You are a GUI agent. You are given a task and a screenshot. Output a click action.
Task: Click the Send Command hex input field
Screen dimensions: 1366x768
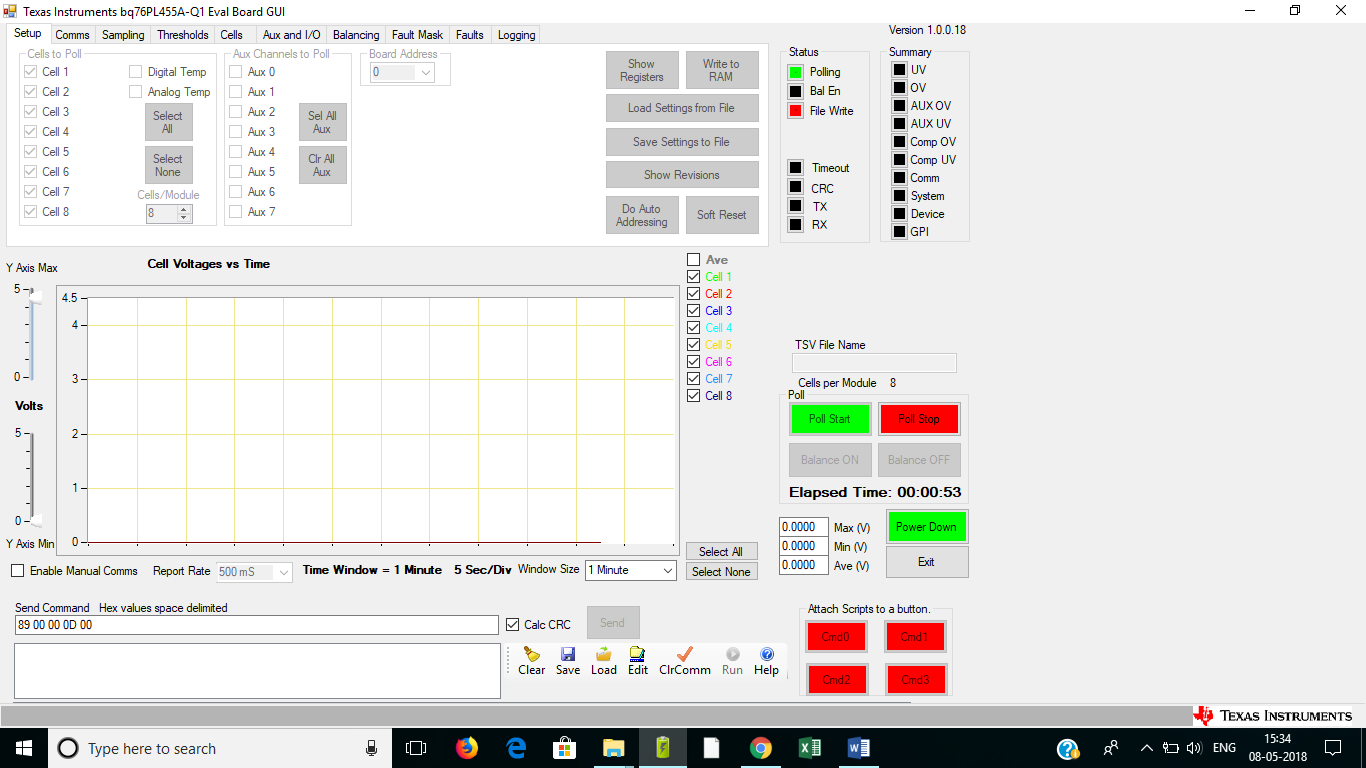256,625
